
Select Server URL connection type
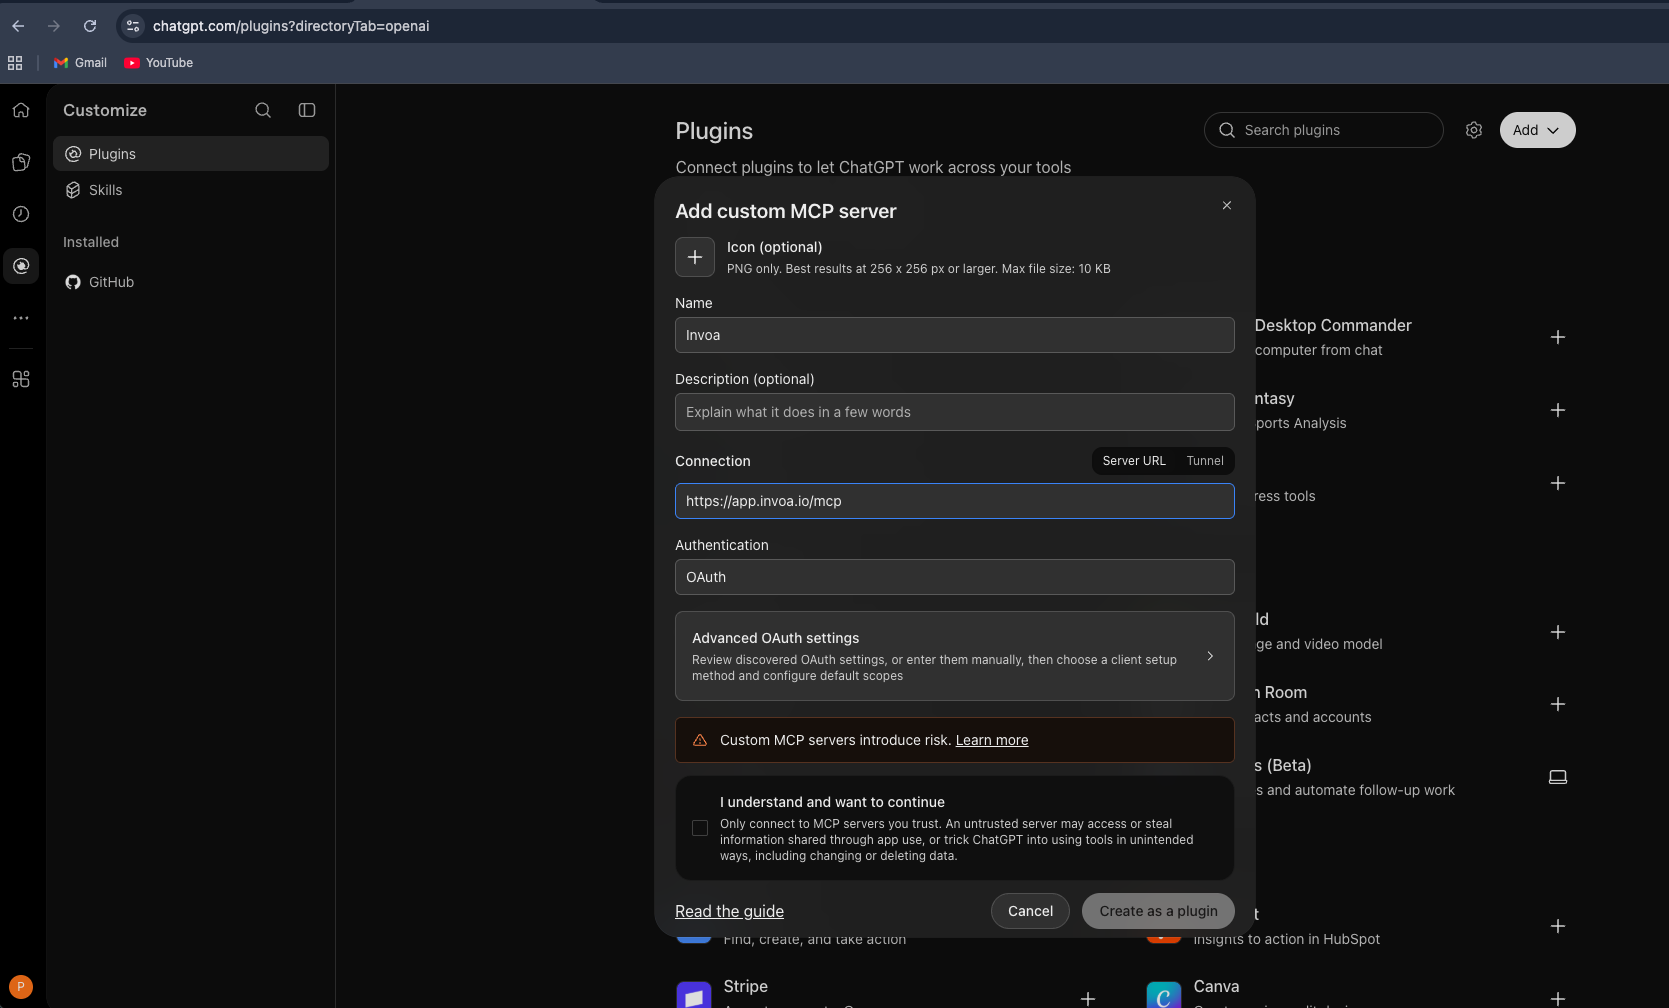1134,461
